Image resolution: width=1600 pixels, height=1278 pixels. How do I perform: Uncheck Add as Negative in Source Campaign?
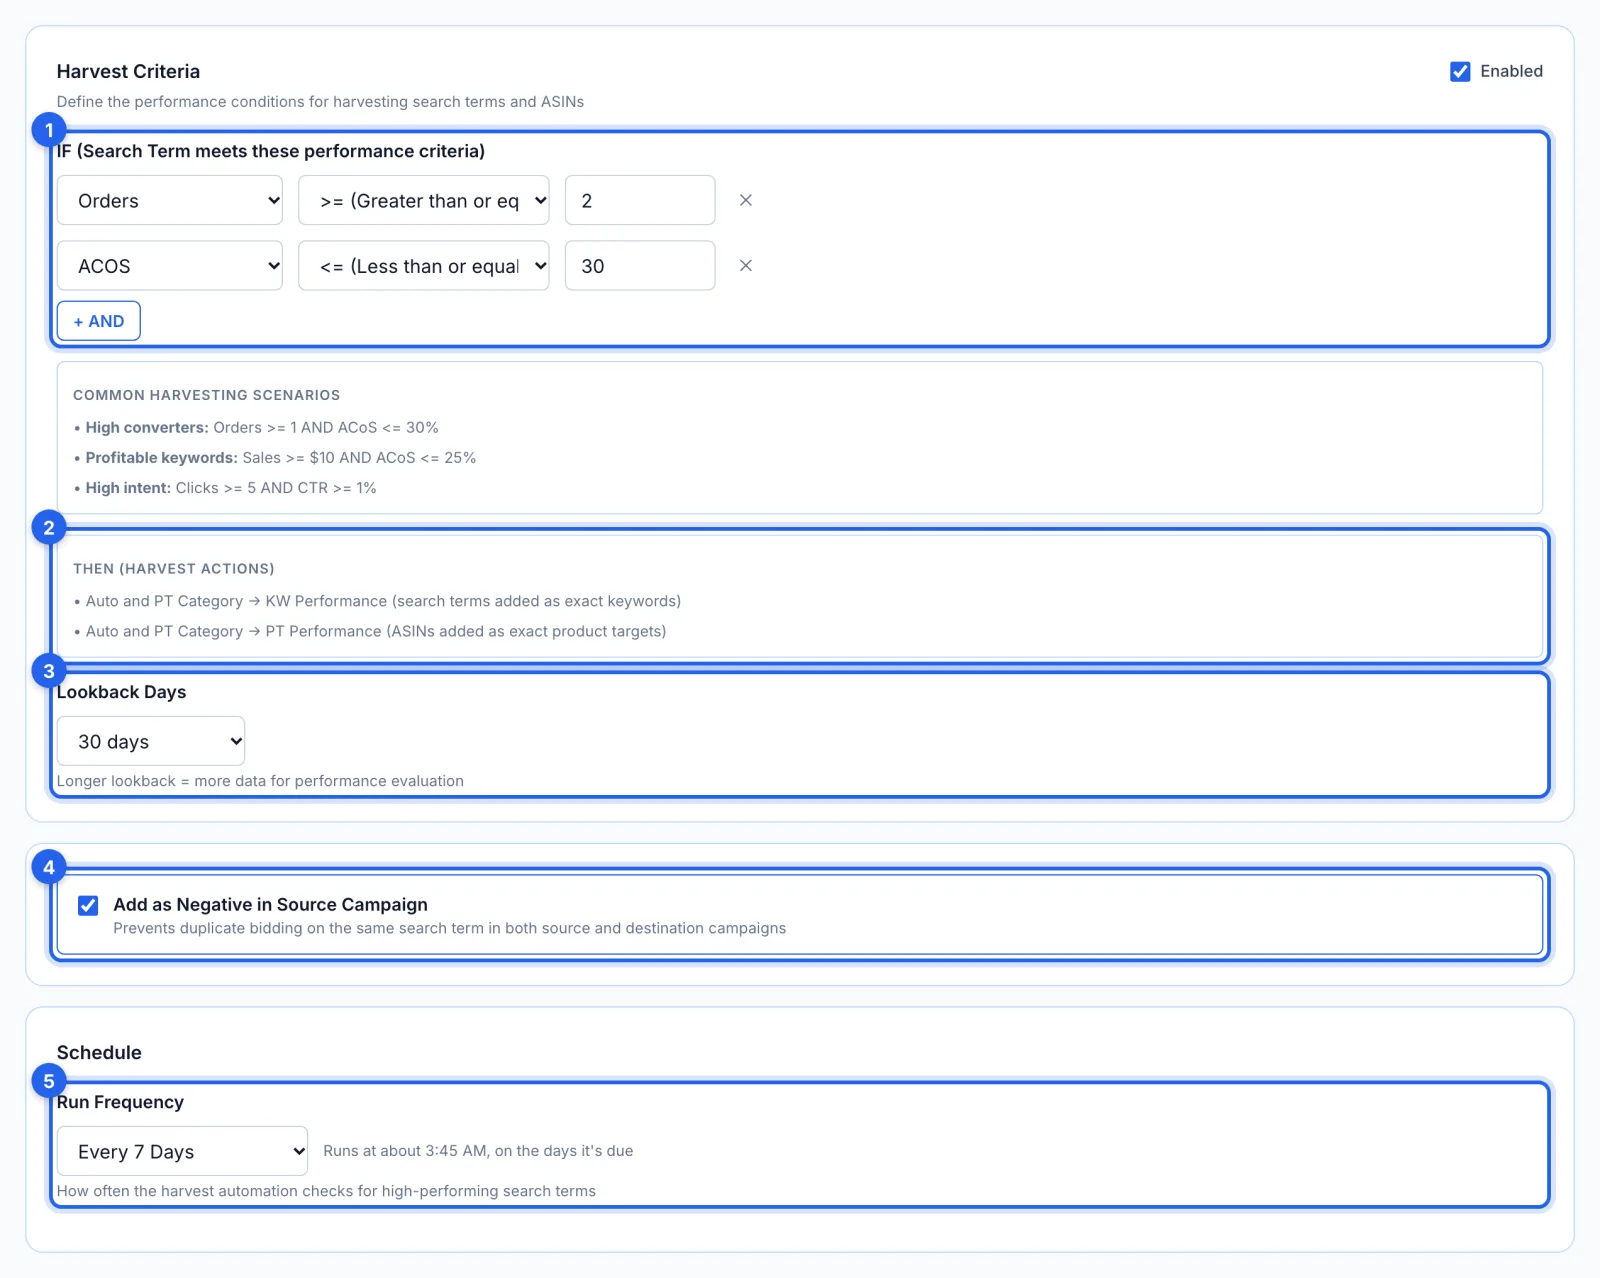(88, 905)
